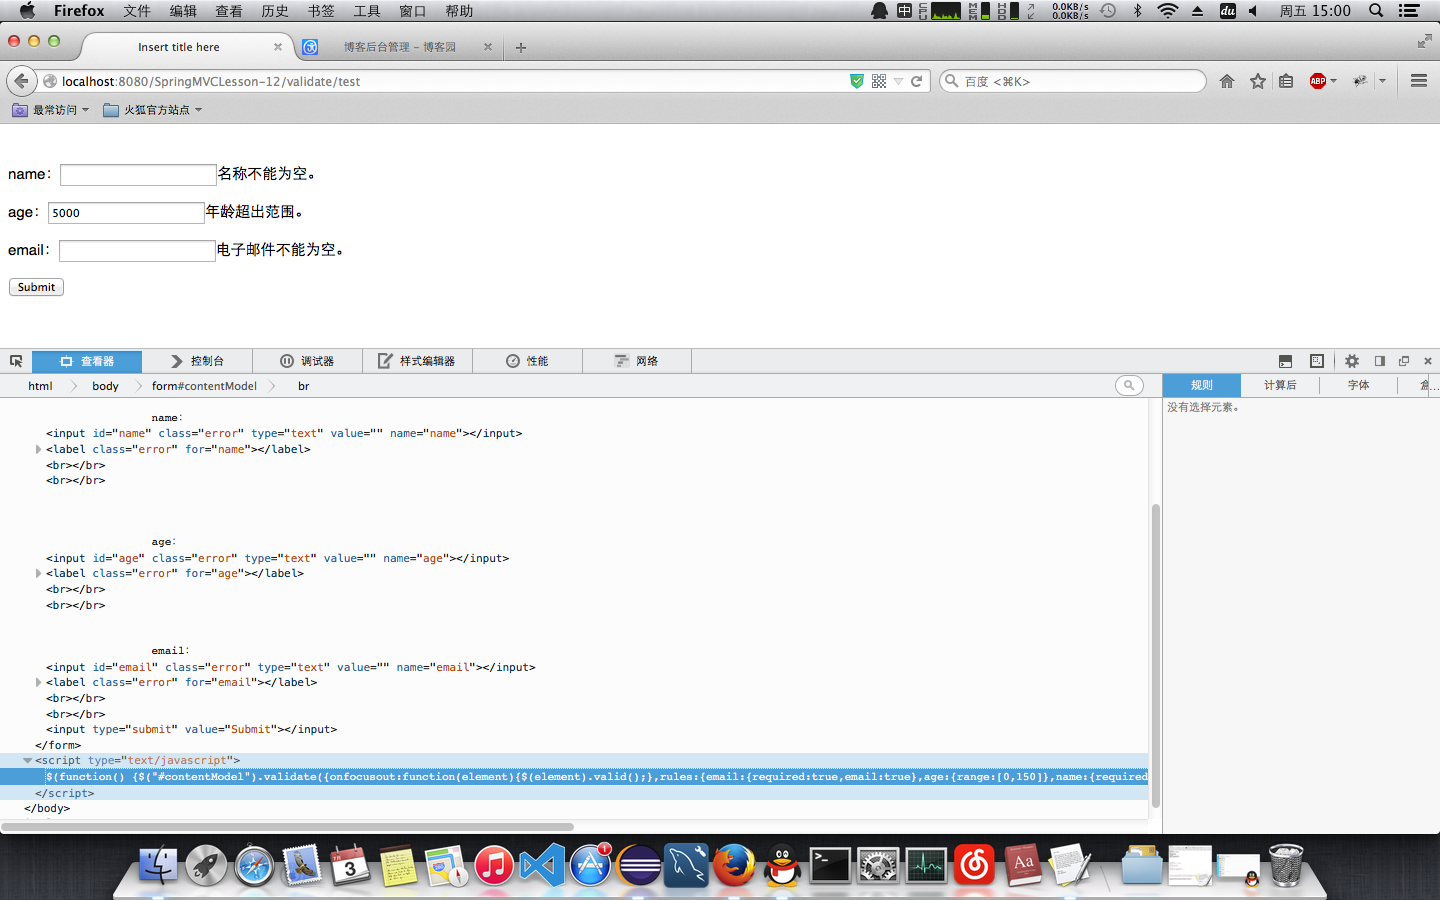Open the URL history dropdown arrow
Screen dimensions: 1440x900
[x=898, y=81]
